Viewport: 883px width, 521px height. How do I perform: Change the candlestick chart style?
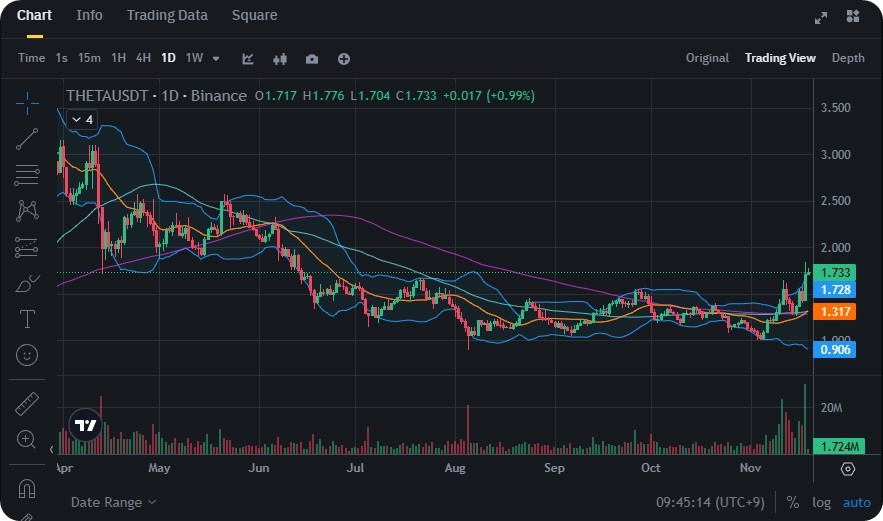280,59
